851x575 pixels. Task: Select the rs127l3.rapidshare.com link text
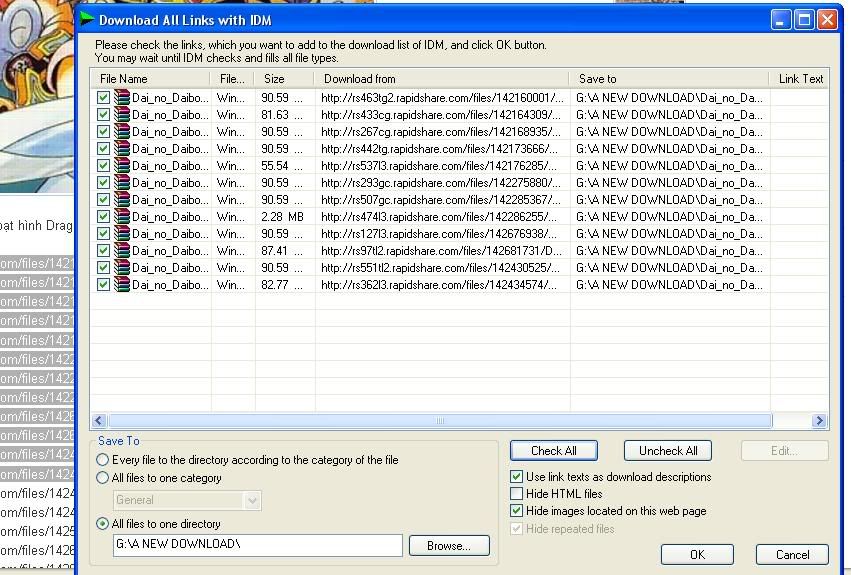[x=439, y=233]
